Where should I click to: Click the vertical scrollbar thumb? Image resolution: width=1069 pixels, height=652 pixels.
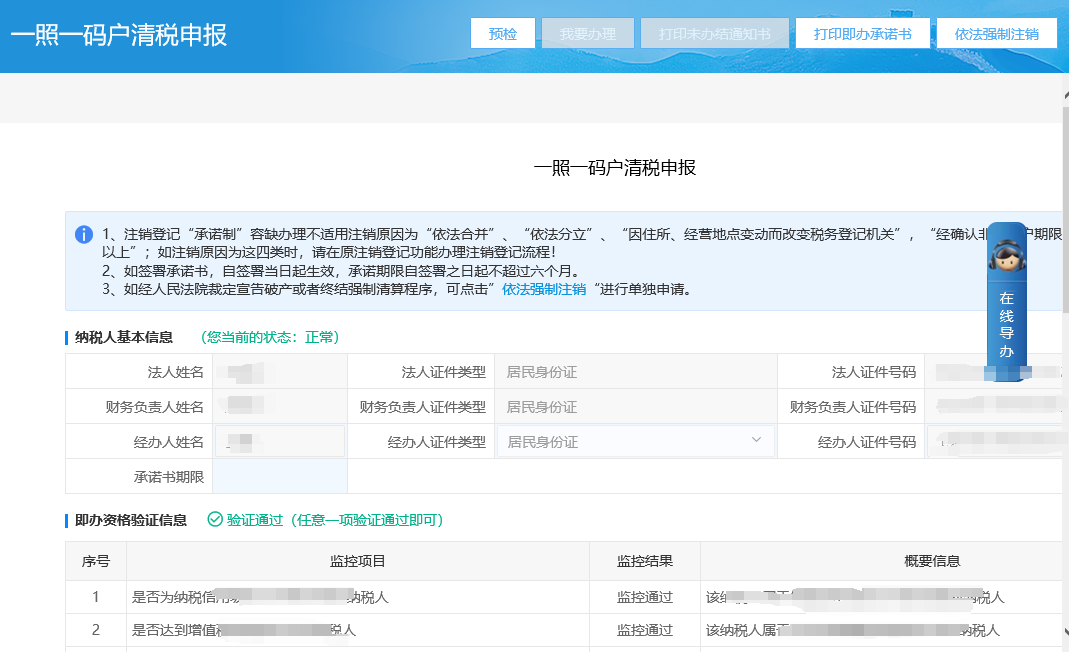pyautogui.click(x=1064, y=200)
